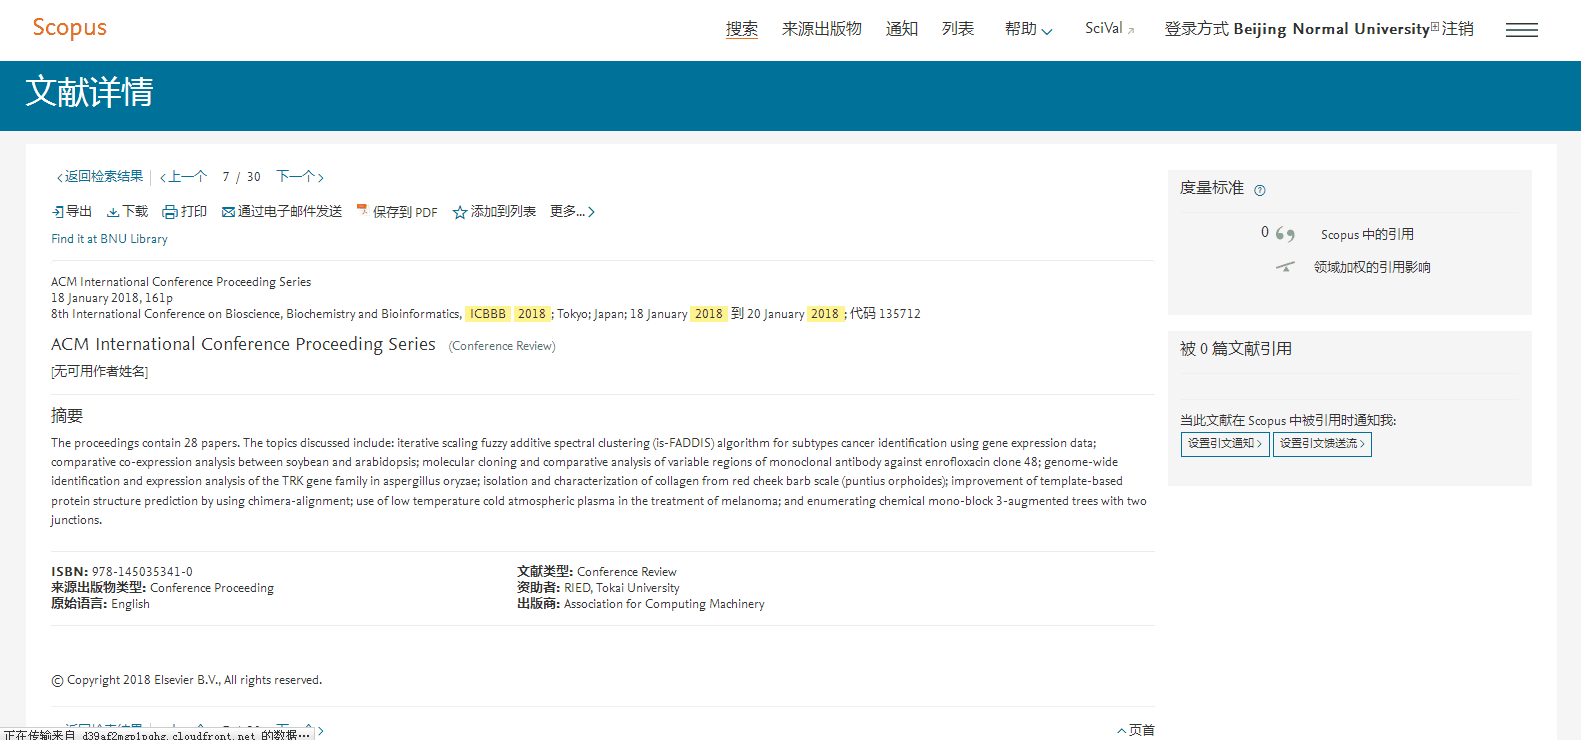Click Scopus 中的引用 label
The width and height of the screenshot is (1581, 740).
click(1367, 234)
